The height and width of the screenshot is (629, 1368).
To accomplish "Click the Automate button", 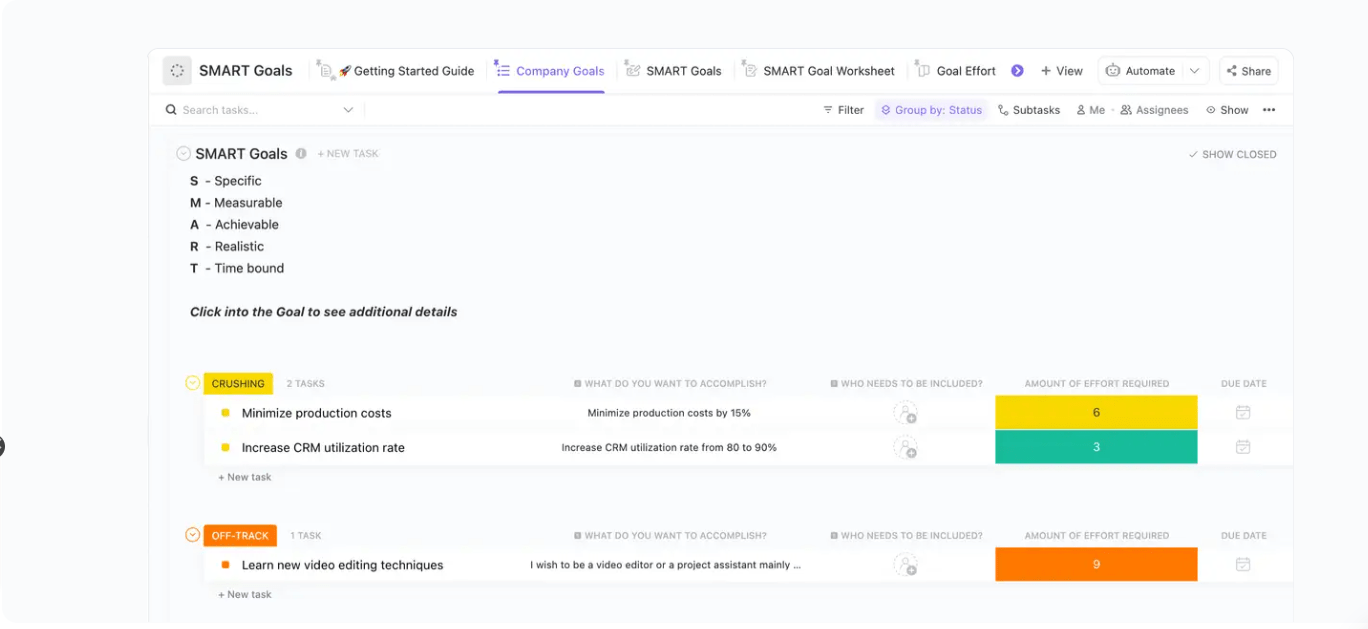I will point(1141,71).
